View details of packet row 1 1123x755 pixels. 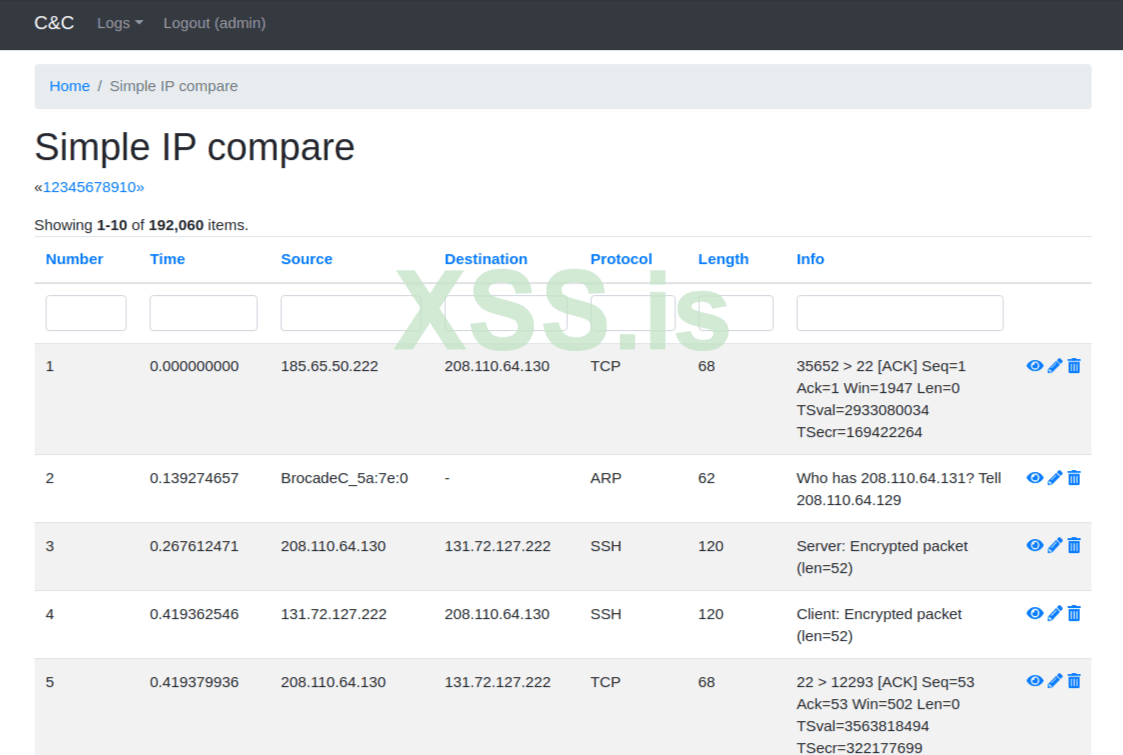[1035, 366]
